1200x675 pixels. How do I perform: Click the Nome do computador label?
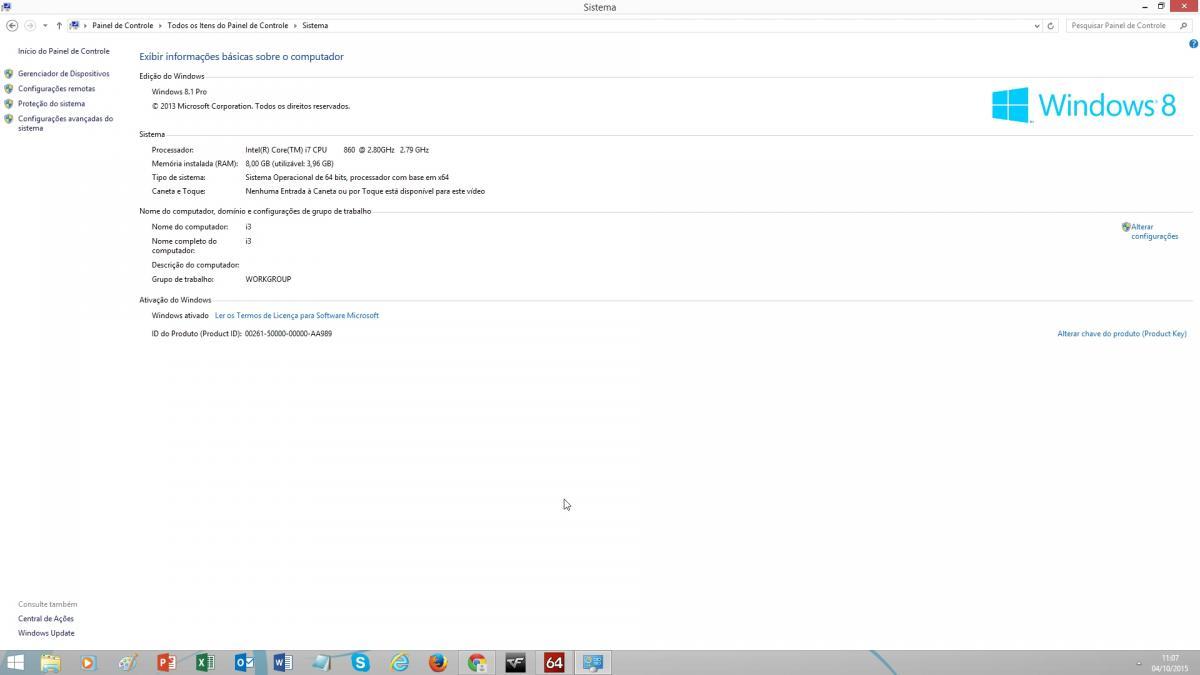coord(190,227)
